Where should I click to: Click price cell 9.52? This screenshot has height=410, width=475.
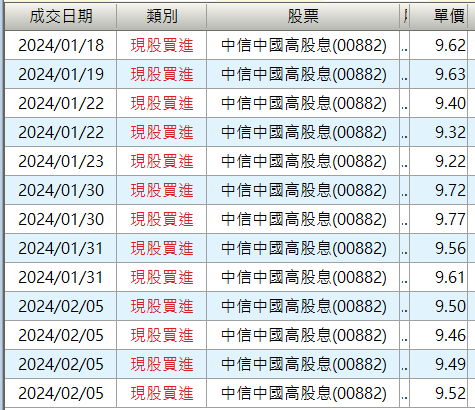(x=439, y=393)
